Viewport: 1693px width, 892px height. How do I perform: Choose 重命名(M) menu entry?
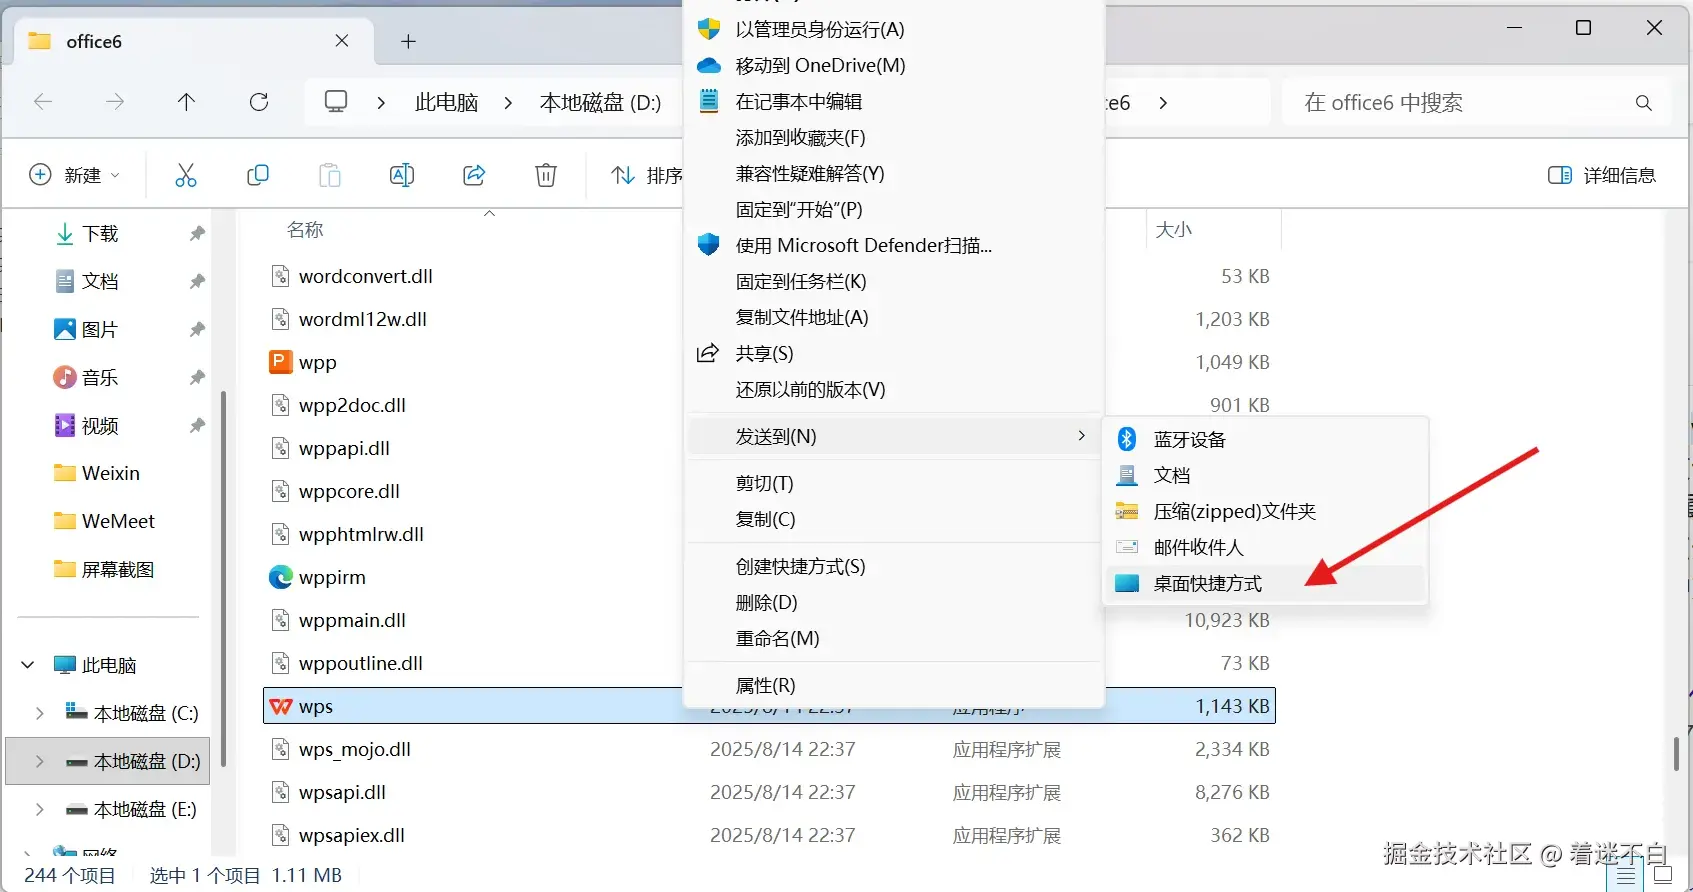[x=894, y=638]
